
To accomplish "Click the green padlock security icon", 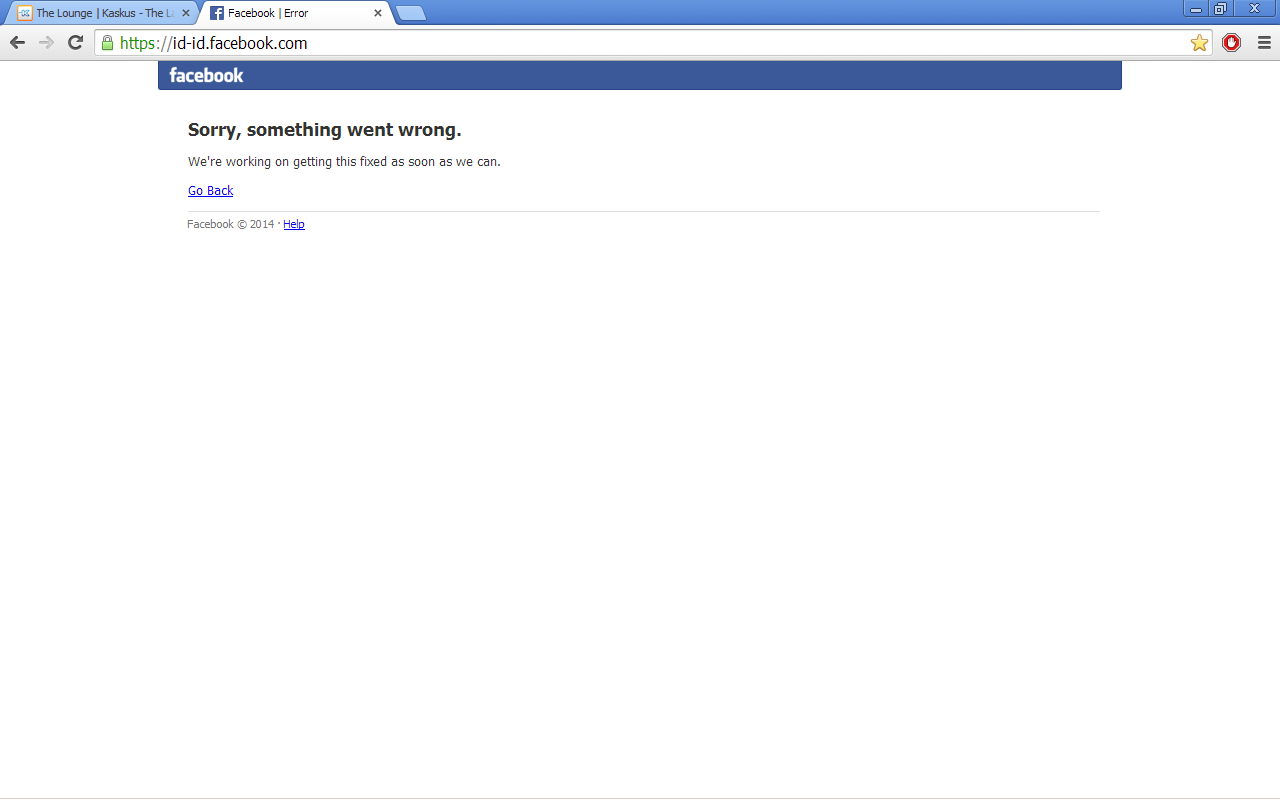I will (107, 43).
